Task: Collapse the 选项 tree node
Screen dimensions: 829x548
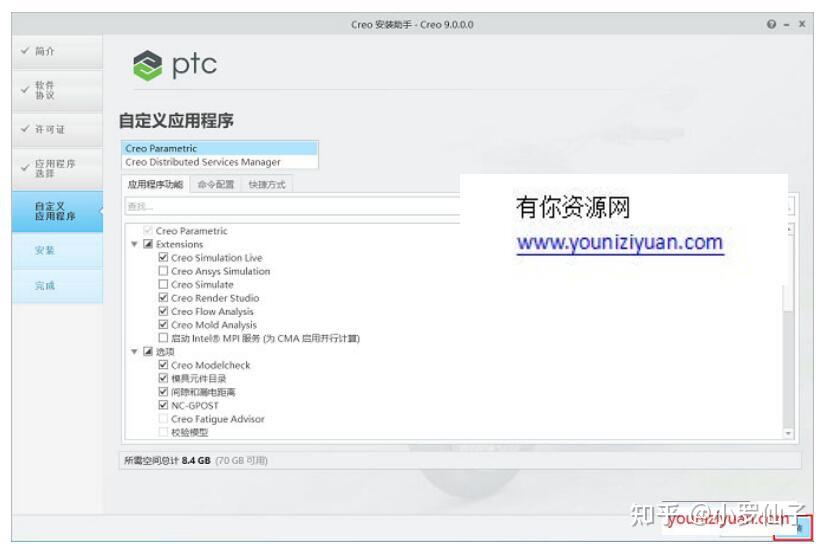Action: click(x=134, y=351)
